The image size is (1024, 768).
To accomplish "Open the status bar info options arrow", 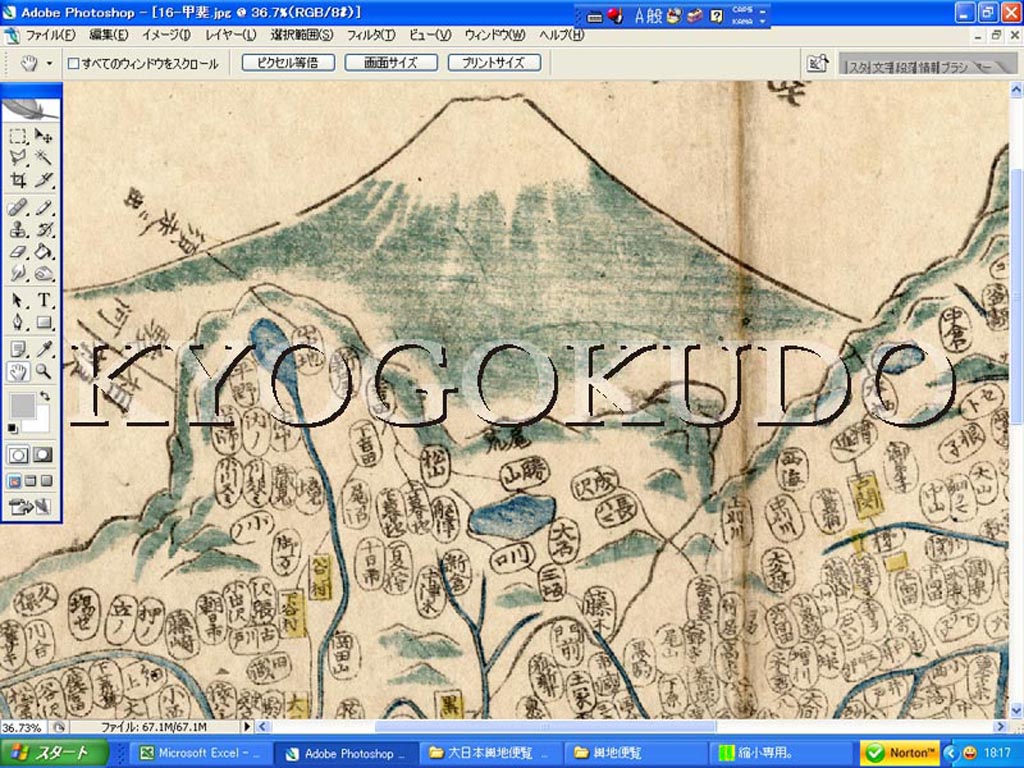I will point(247,726).
